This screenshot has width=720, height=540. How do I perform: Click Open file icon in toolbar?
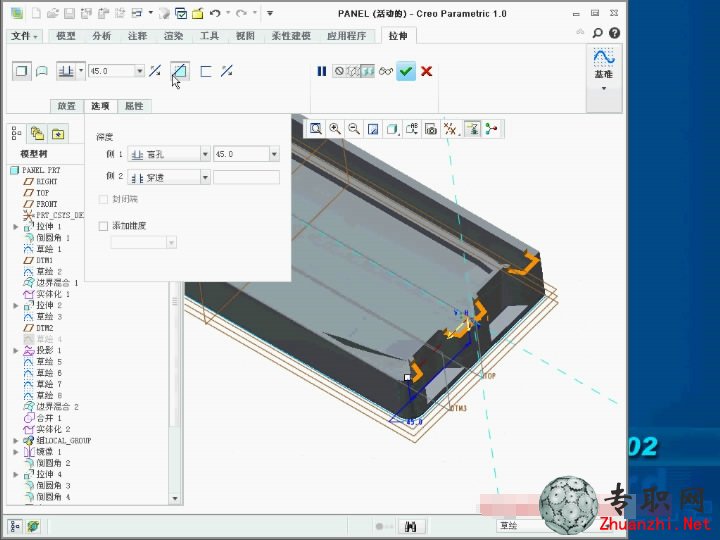point(52,14)
